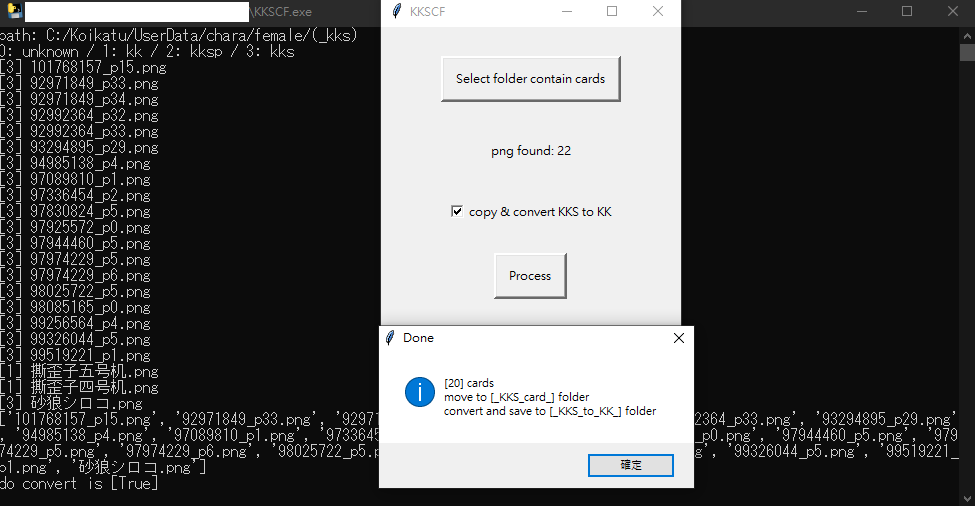Click console line '[3] 92992364_p33.png'
Screen dimensions: 975x506
pyautogui.click(x=79, y=132)
